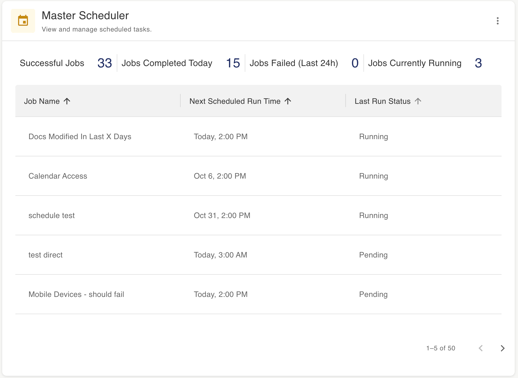Click run time of Docs Modified job
Screen dimensions: 518x378
tap(220, 137)
